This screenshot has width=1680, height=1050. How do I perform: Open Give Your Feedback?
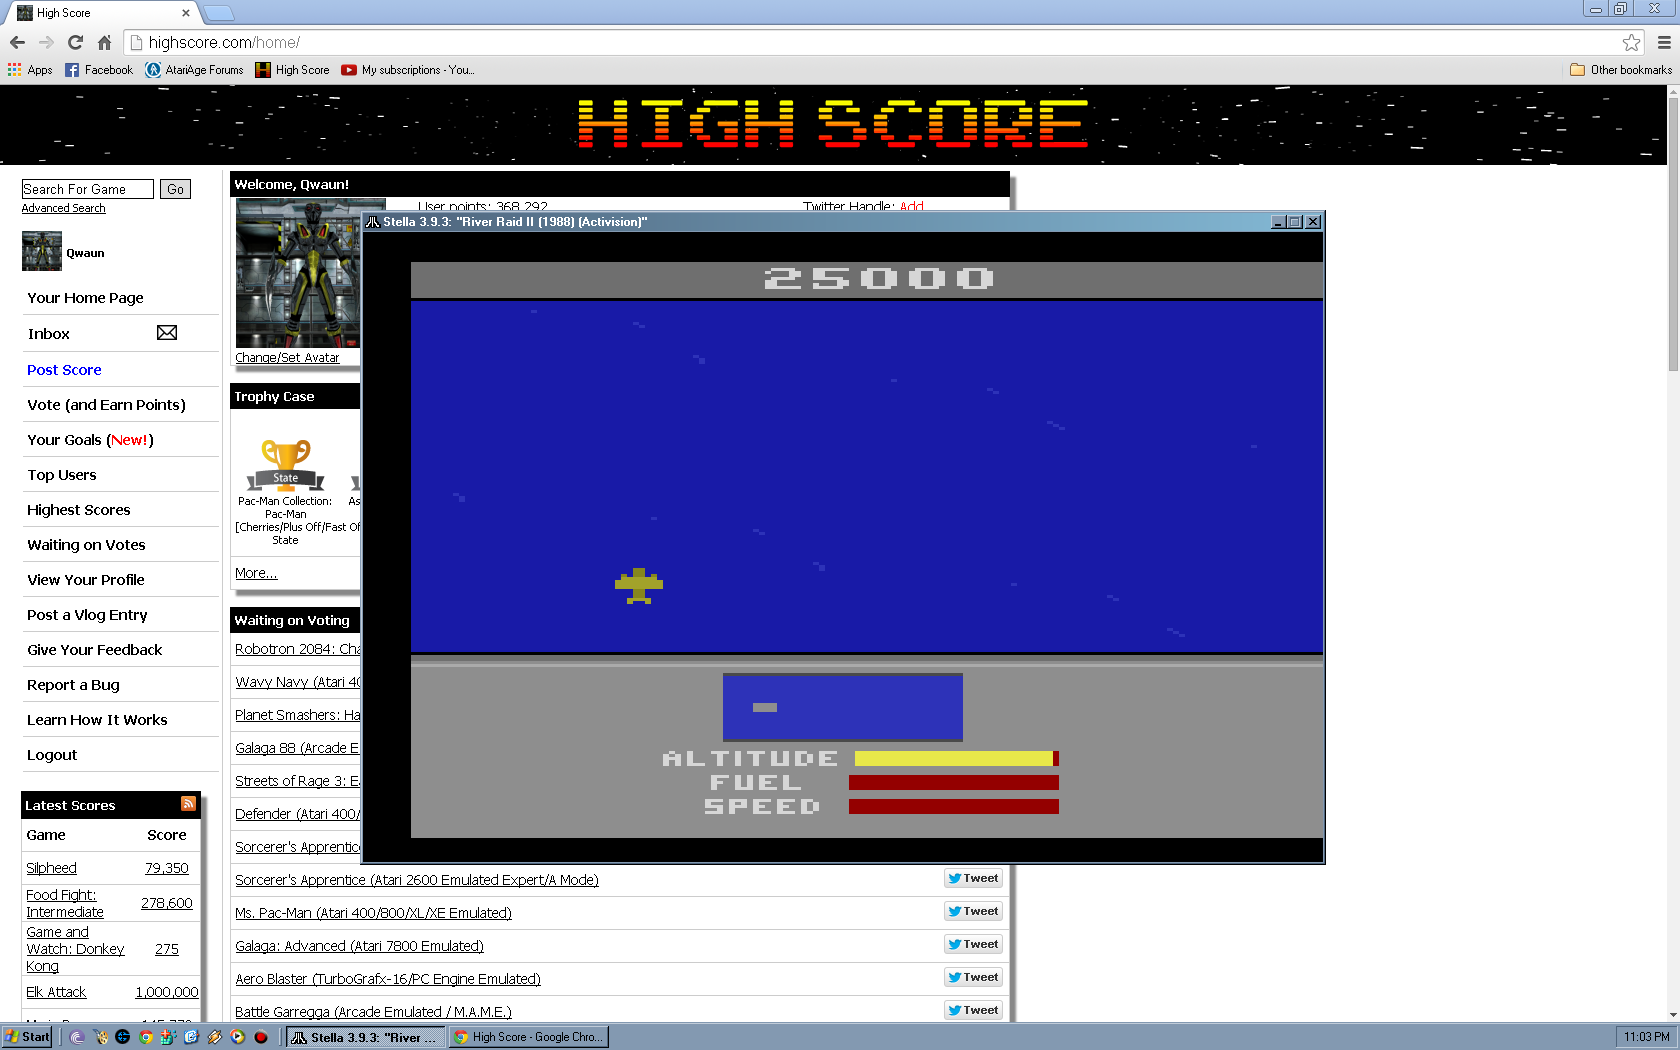(95, 650)
